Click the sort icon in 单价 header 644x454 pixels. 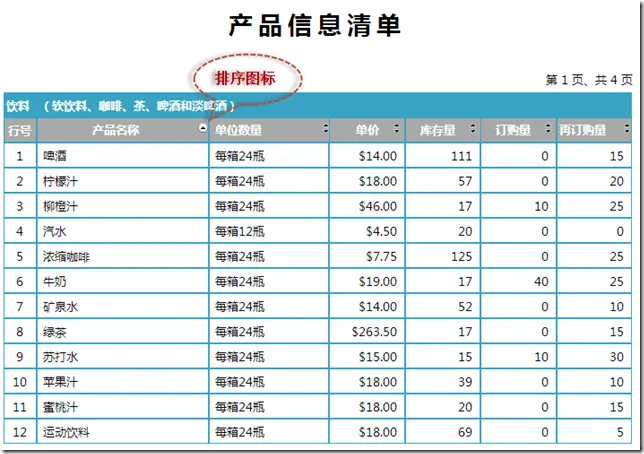(396, 128)
